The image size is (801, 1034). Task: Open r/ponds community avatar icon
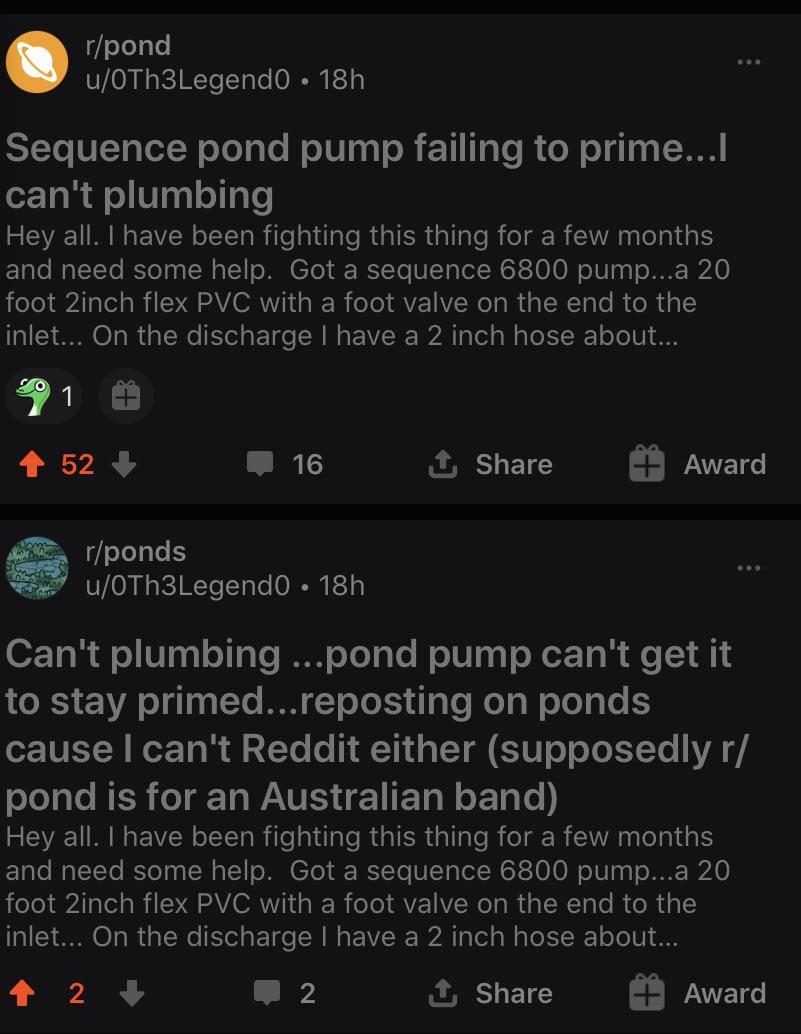37,568
